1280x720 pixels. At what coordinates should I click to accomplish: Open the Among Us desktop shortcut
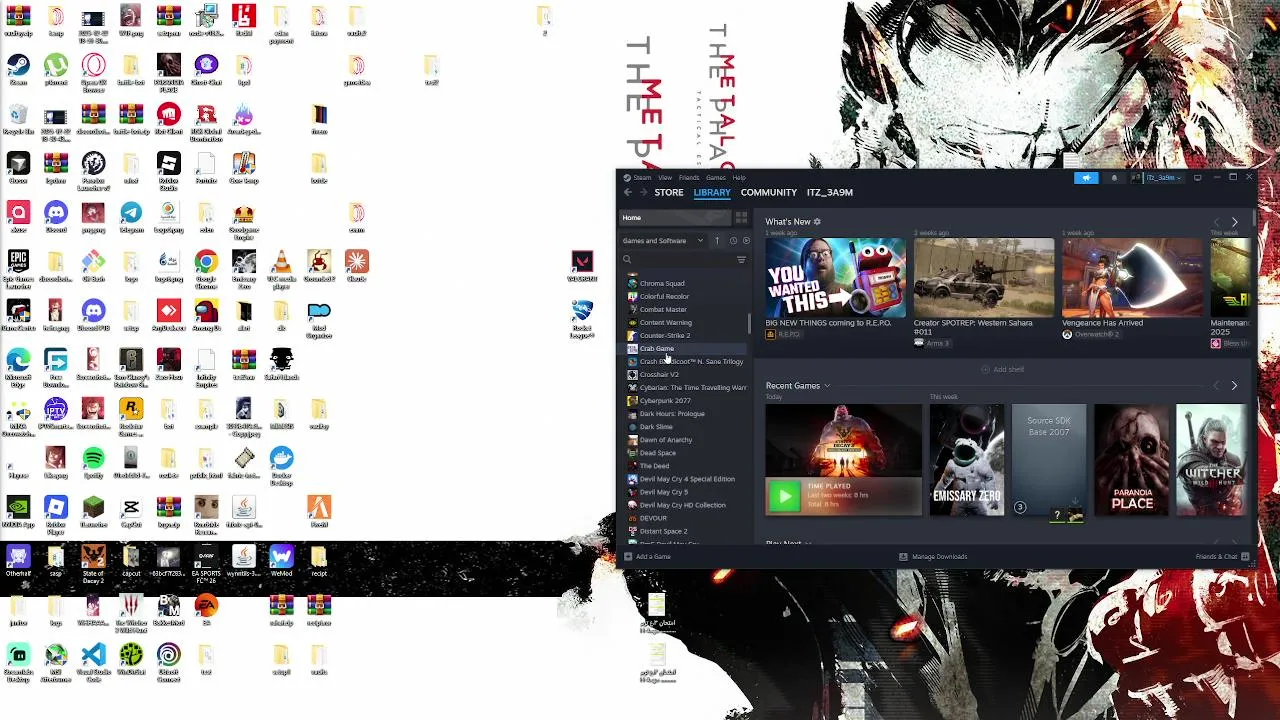(206, 316)
